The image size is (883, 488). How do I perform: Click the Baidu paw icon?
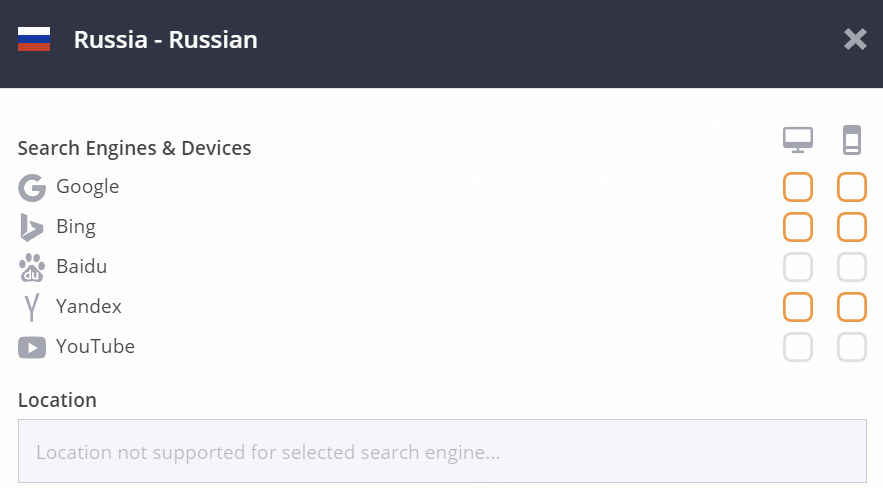[32, 267]
